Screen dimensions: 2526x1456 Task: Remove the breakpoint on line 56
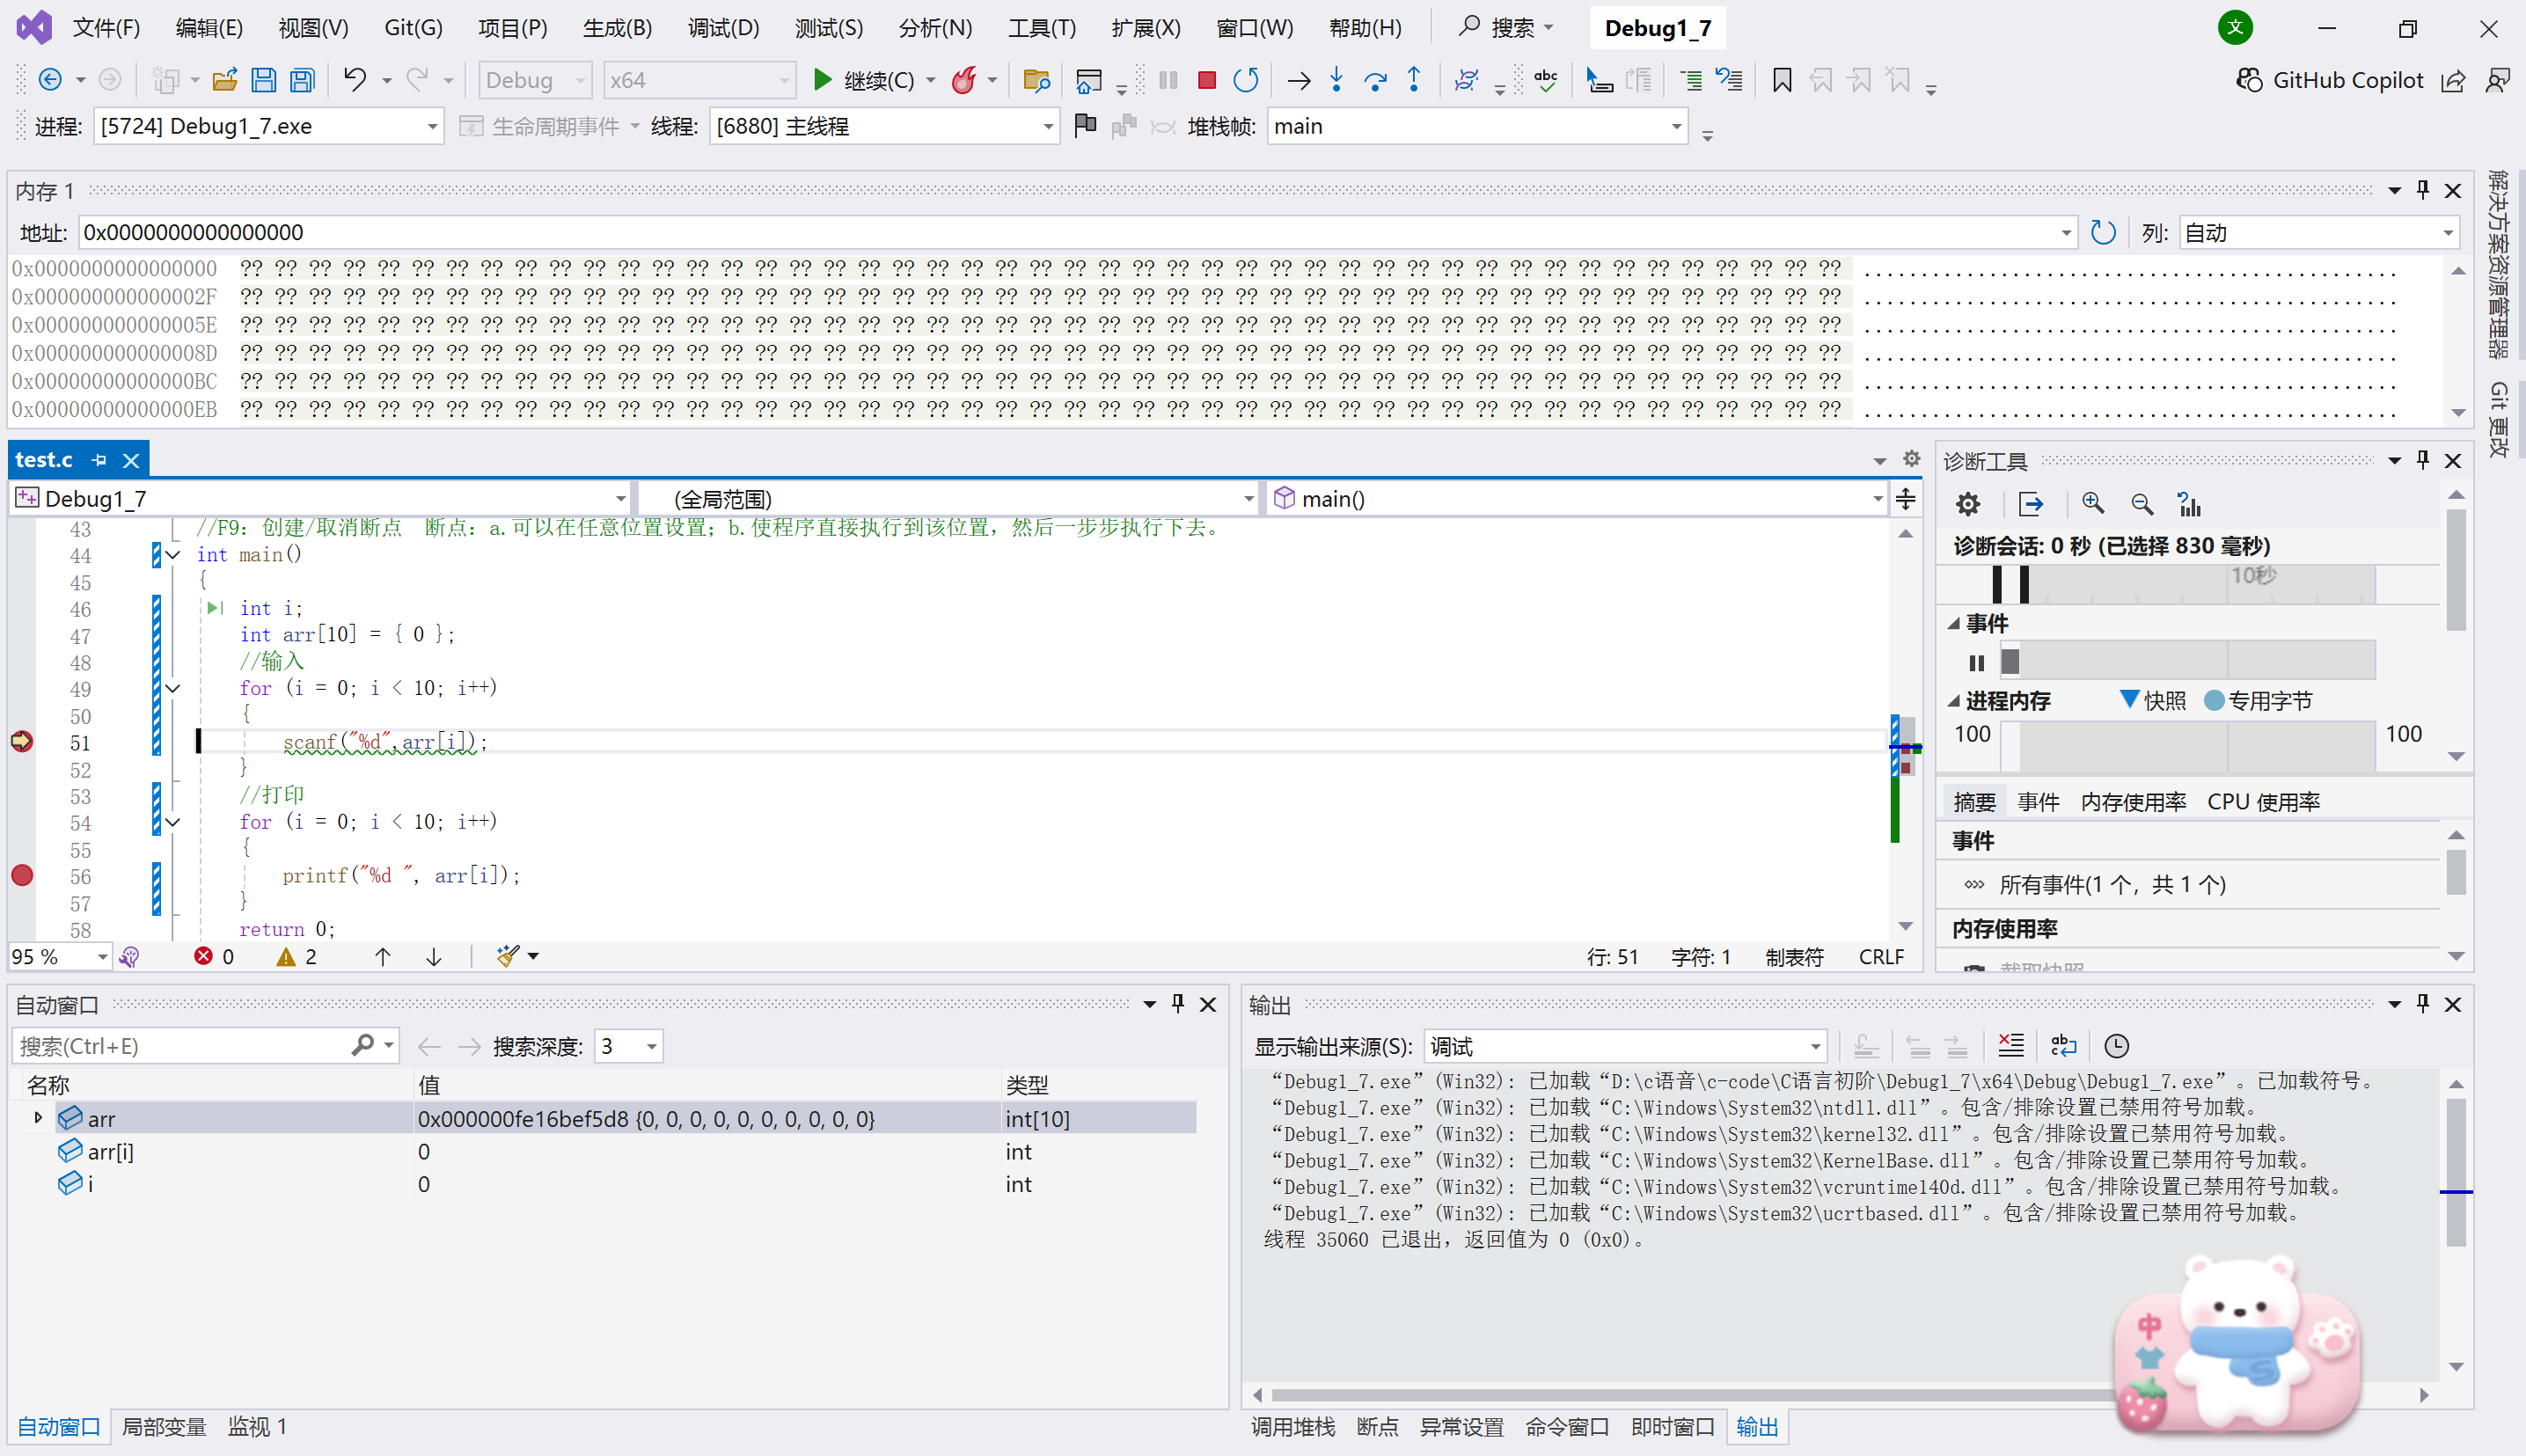click(22, 876)
